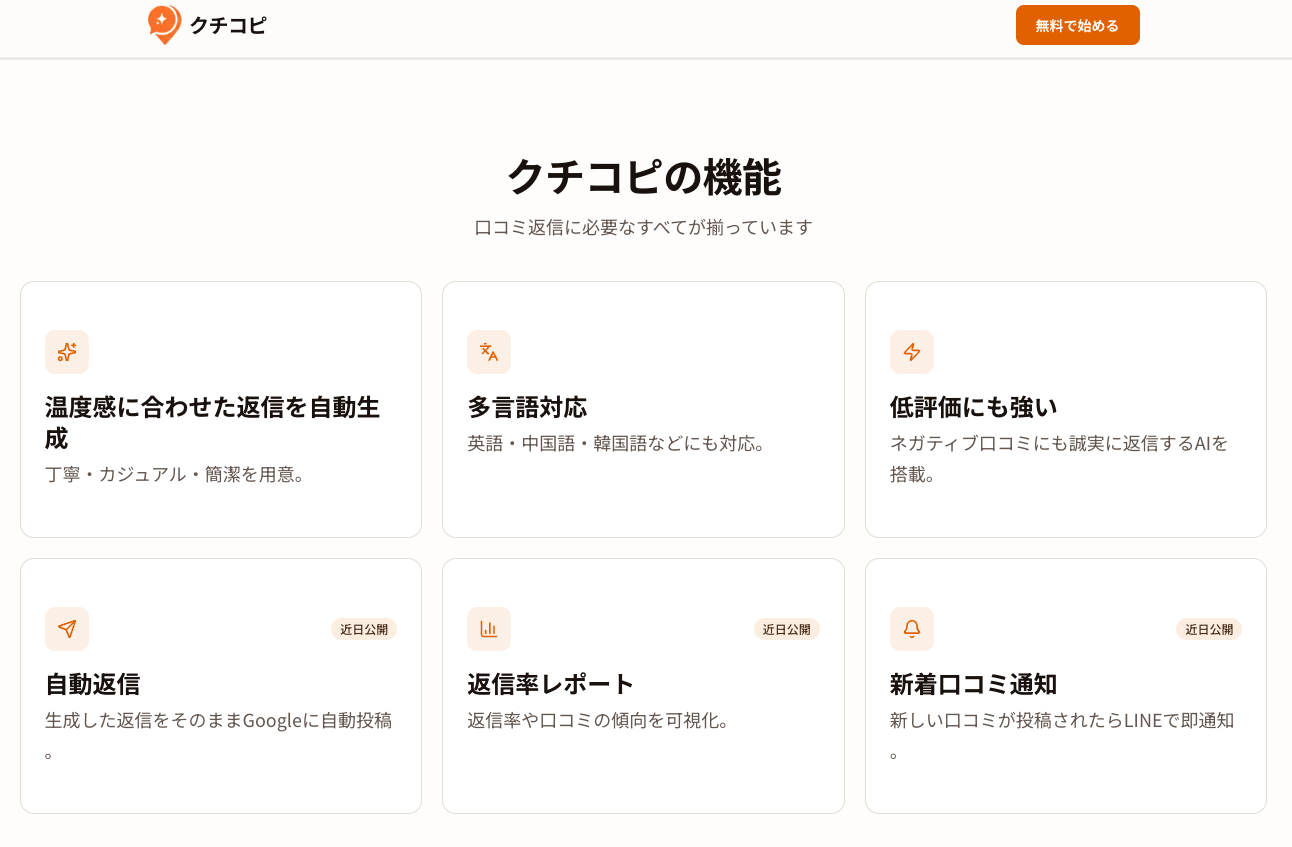Select the 近日公開 badge on 新着口コミ通知 card
The image size is (1292, 847).
[x=1208, y=629]
